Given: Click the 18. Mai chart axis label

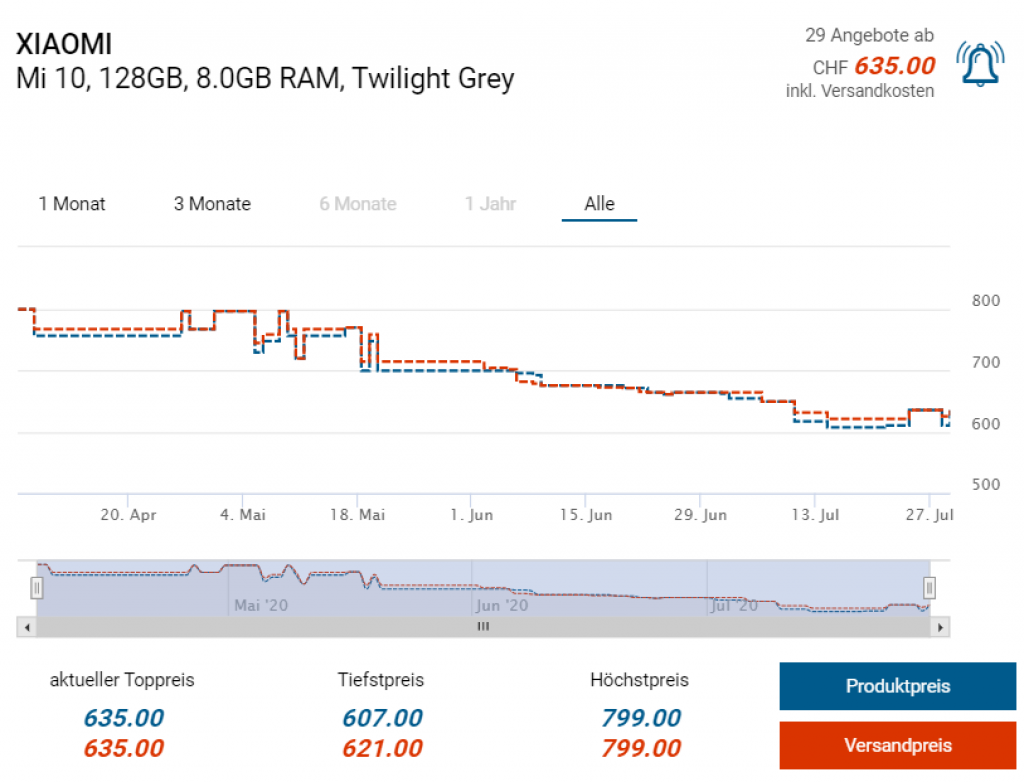Looking at the screenshot, I should [x=358, y=515].
